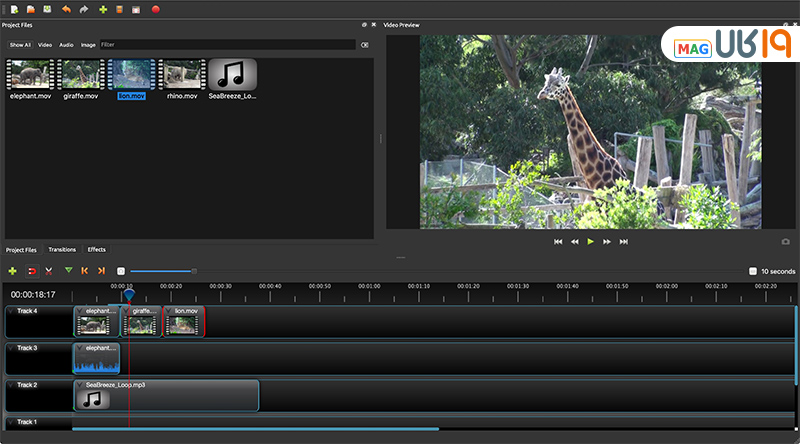Take a snapshot with the camera icon
The height and width of the screenshot is (444, 800).
[x=785, y=241]
